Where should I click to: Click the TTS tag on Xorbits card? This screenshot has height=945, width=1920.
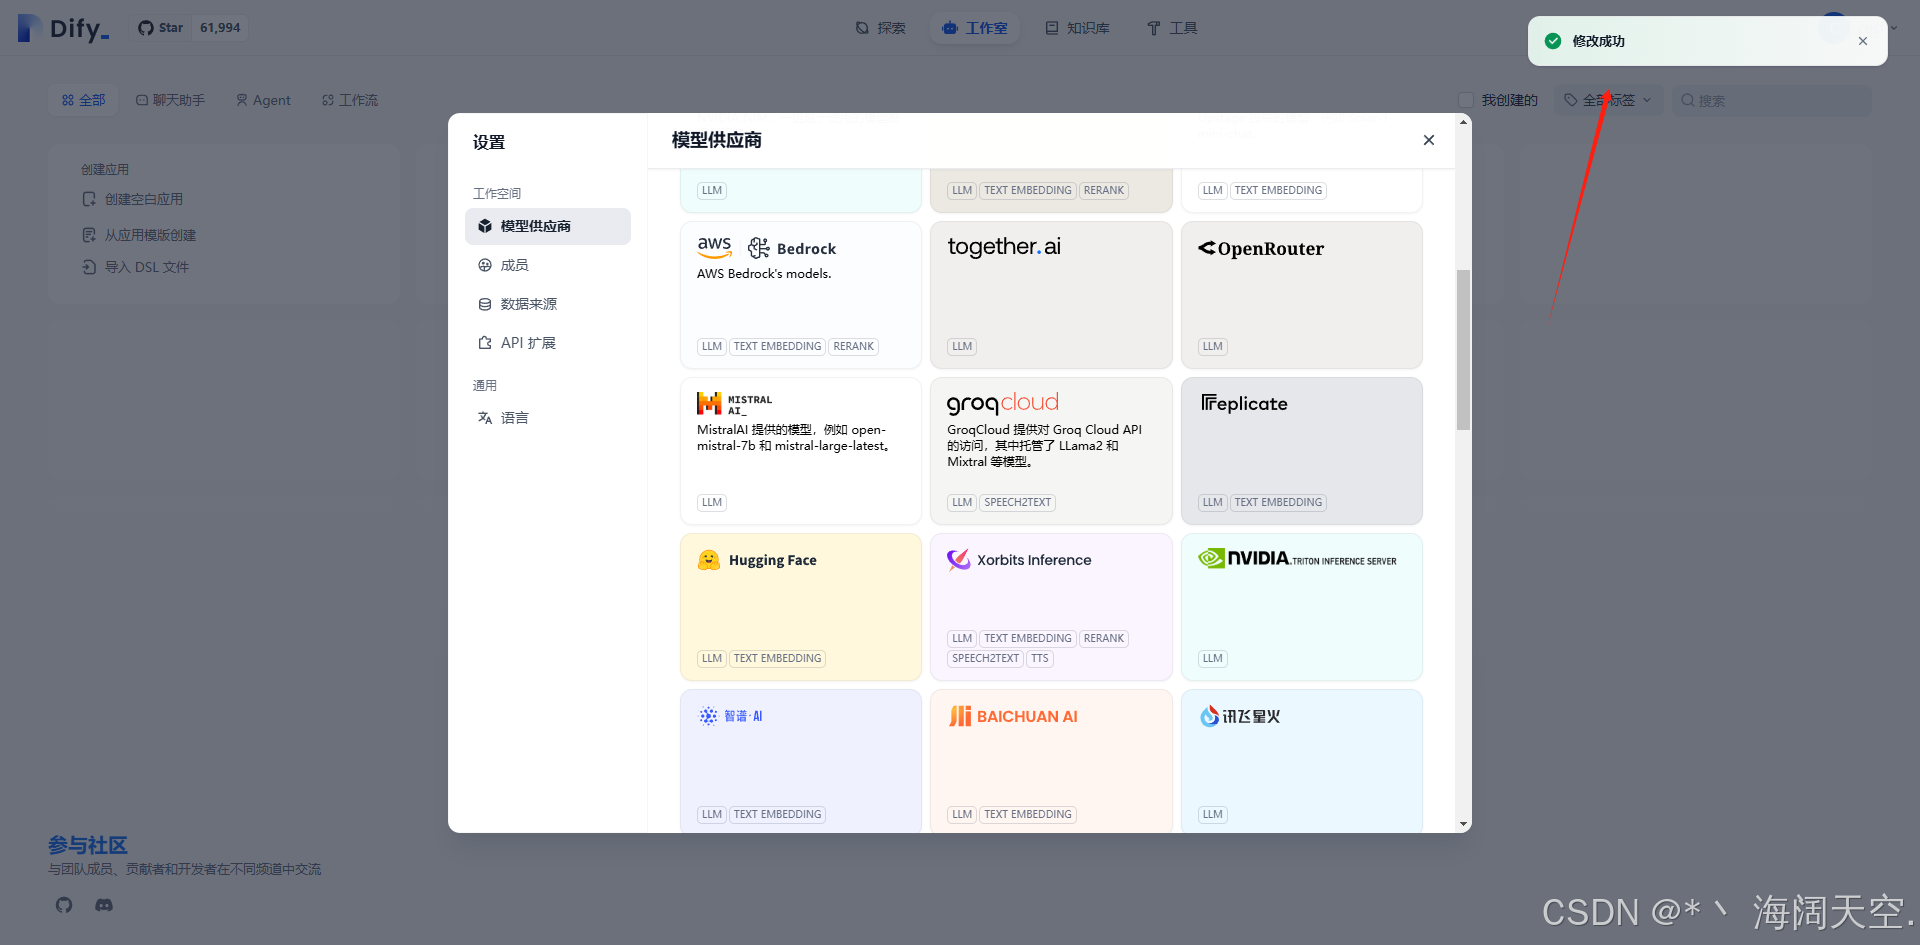(1040, 658)
